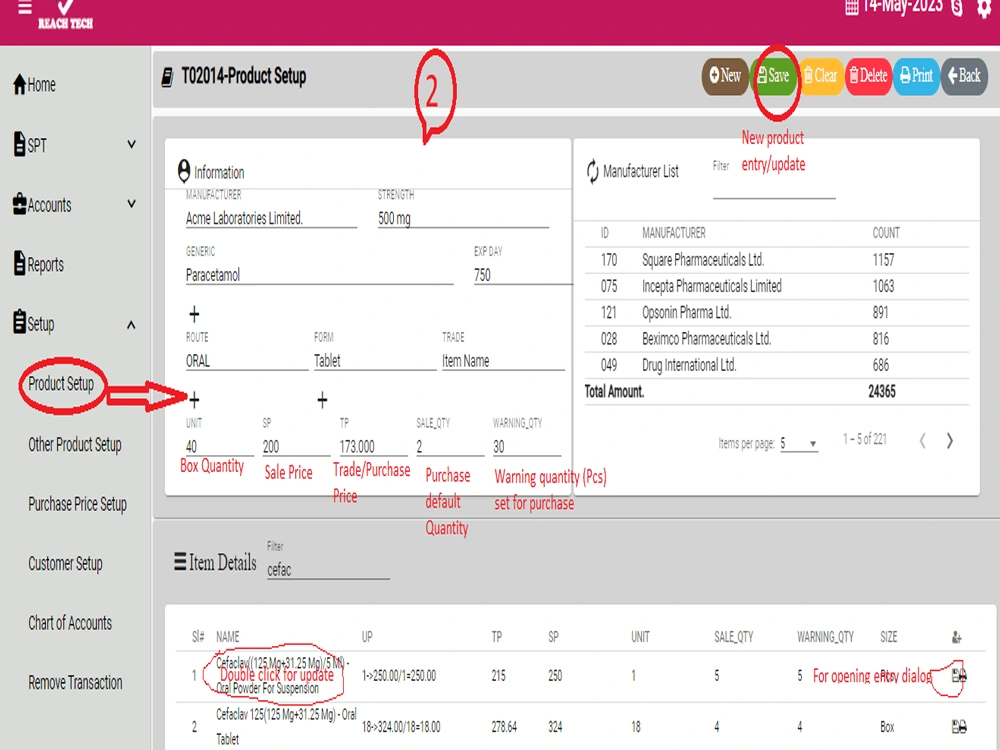Click the Setup clipboard icon
This screenshot has height=750, width=1000.
[19, 322]
